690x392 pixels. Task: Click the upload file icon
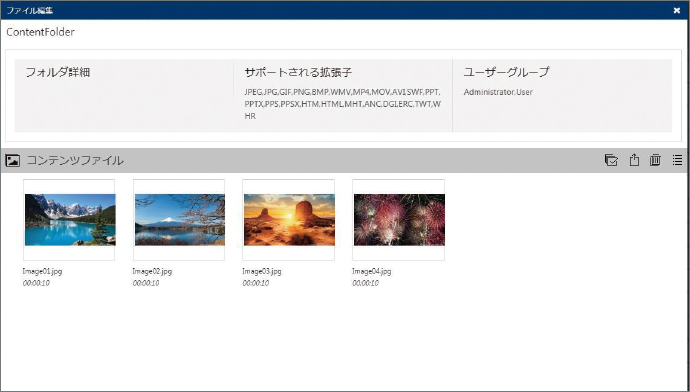coord(634,160)
